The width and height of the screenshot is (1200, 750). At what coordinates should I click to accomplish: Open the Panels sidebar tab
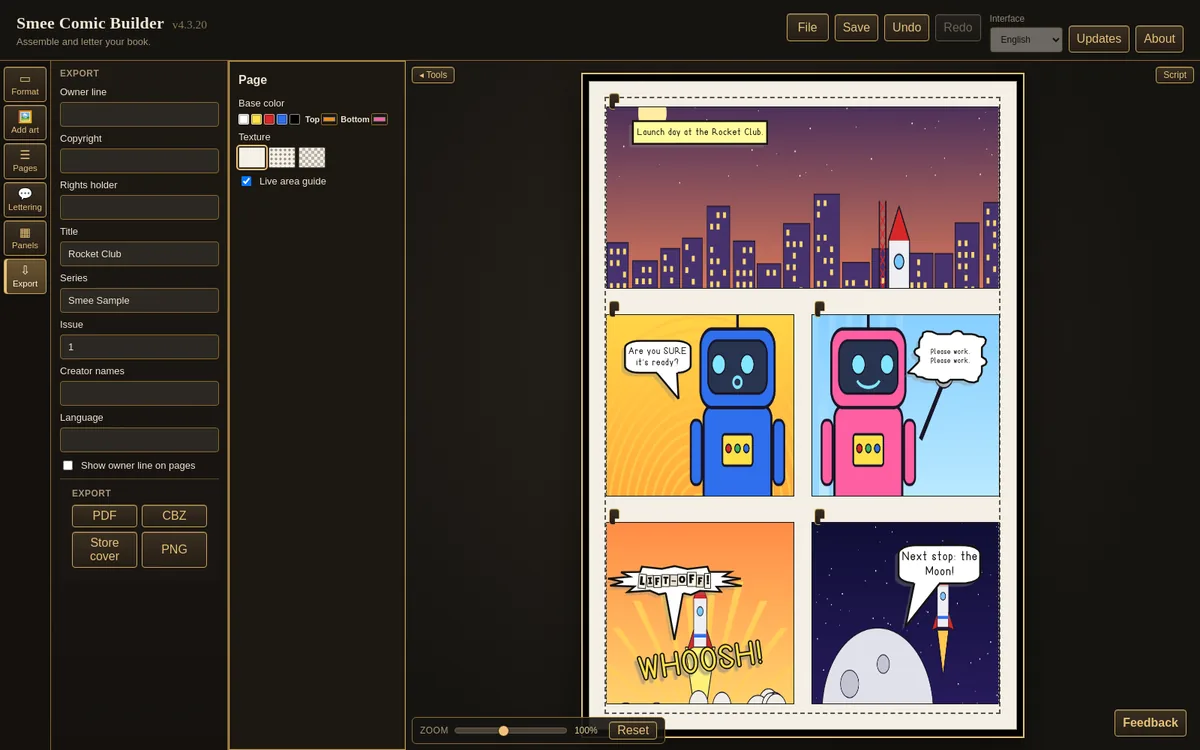pyautogui.click(x=25, y=238)
